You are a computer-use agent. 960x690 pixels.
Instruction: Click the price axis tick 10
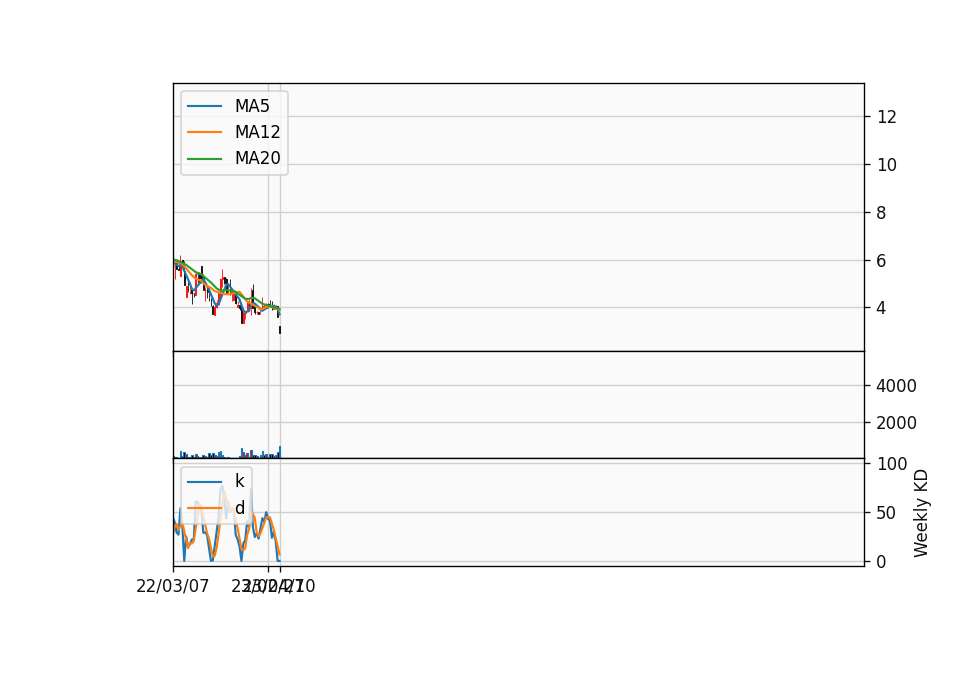click(887, 165)
